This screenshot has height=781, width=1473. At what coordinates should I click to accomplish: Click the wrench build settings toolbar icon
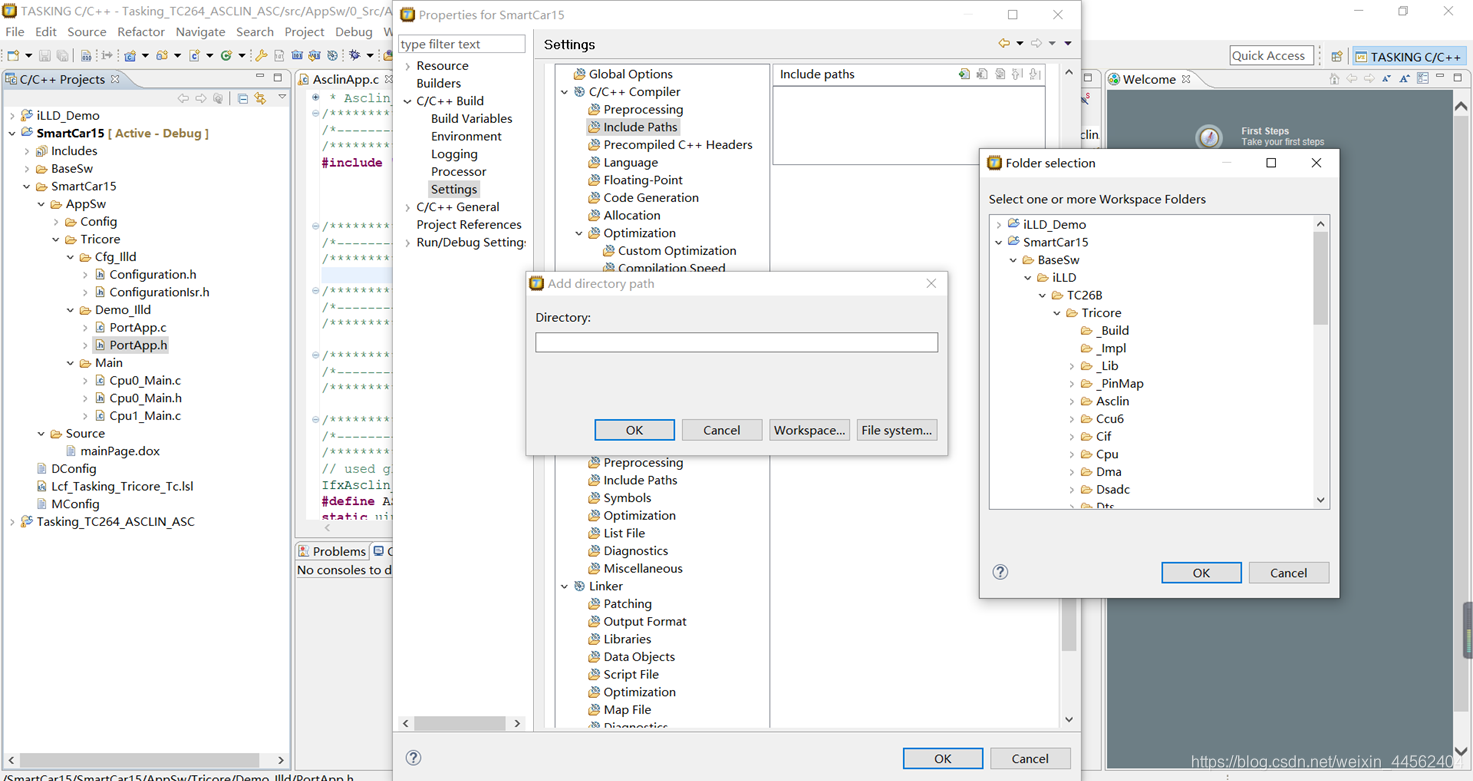tap(261, 56)
